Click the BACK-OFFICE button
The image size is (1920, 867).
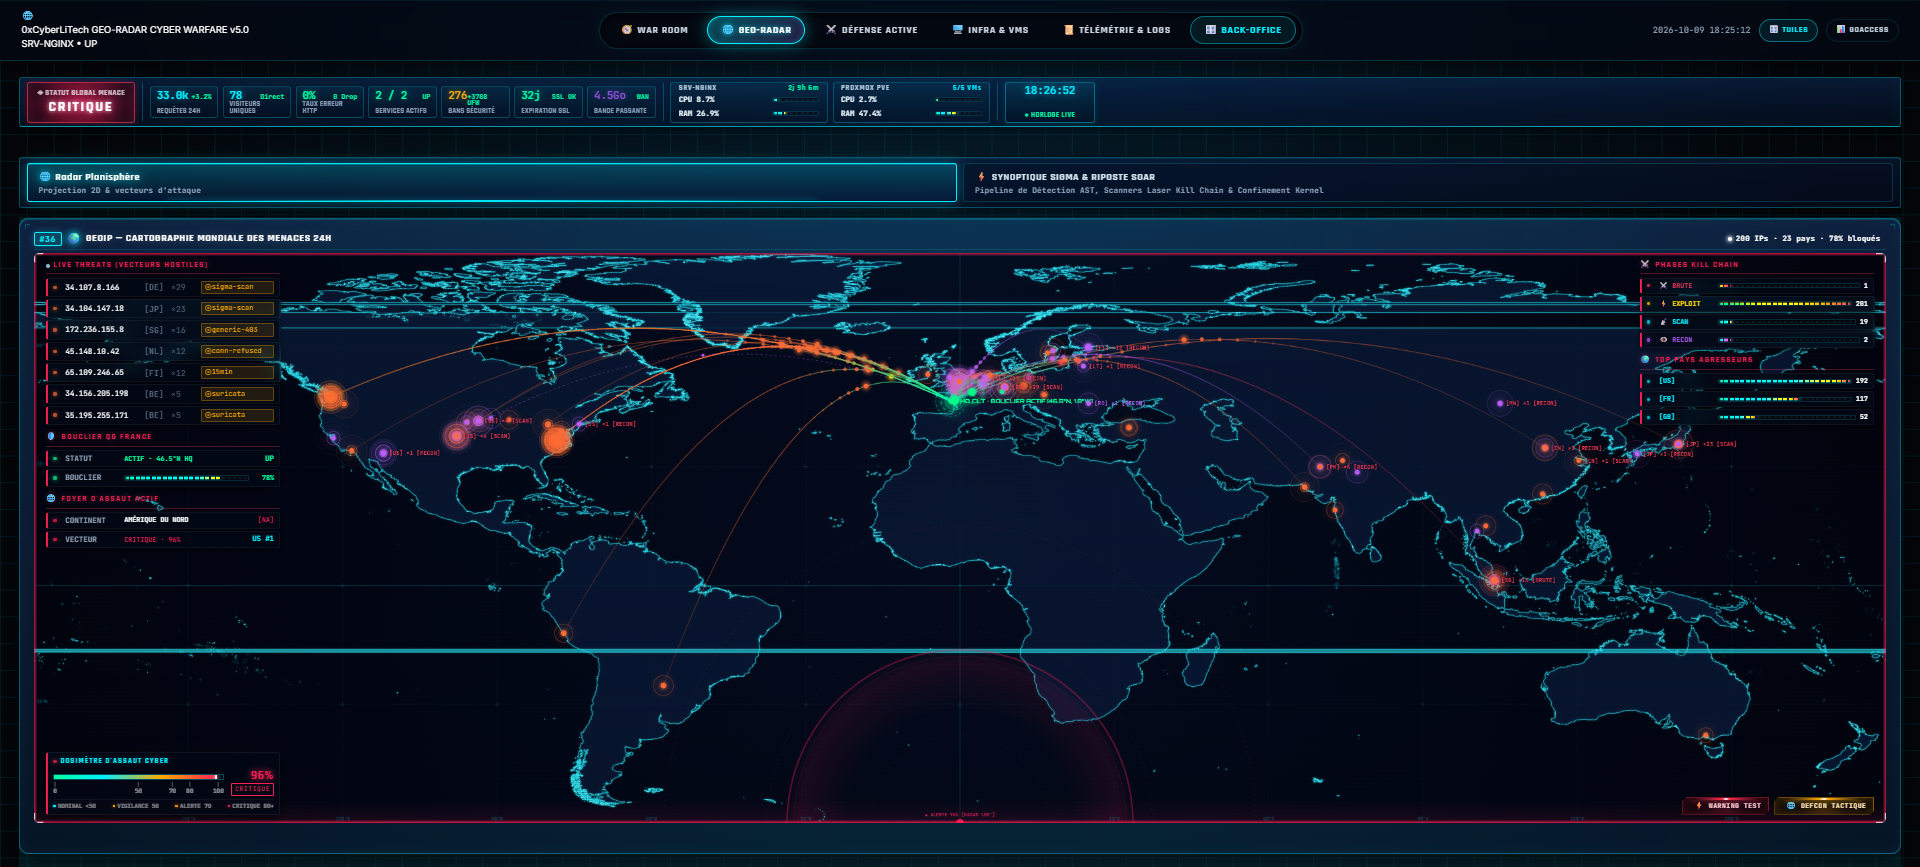[1243, 30]
